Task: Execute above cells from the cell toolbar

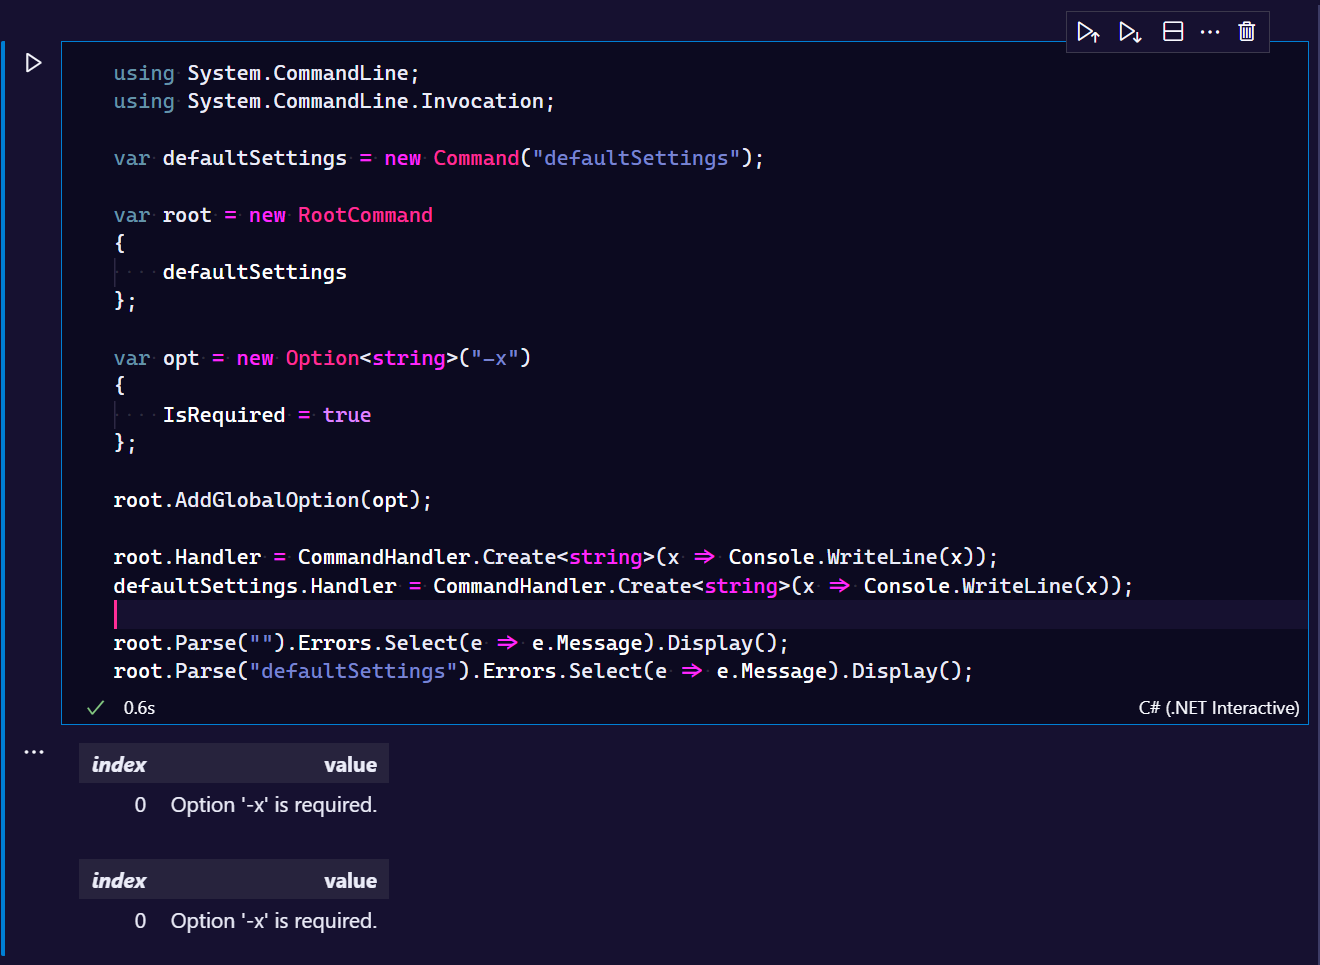Action: 1089,32
